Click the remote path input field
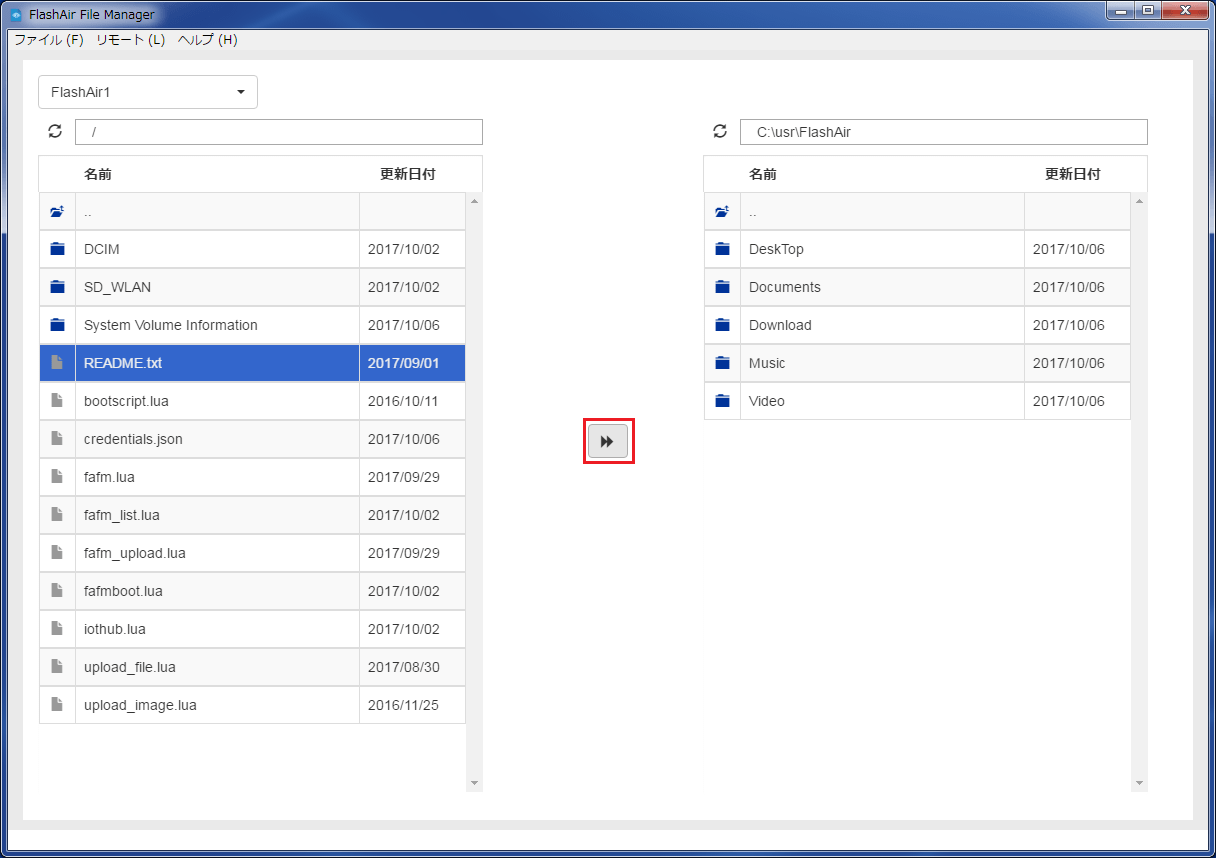This screenshot has height=858, width=1216. pyautogui.click(x=279, y=132)
